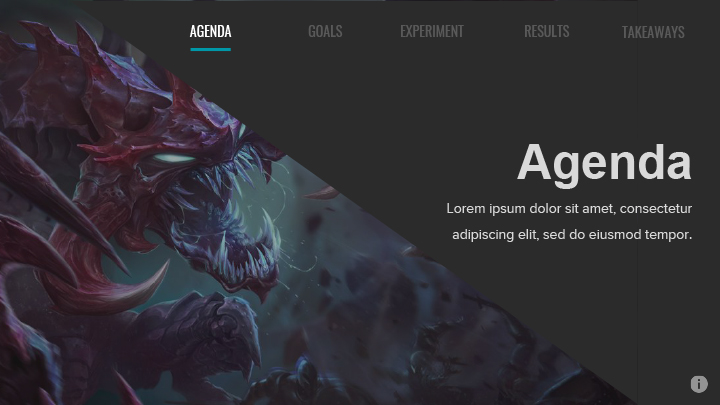Click the dragon's glowing white eye
The width and height of the screenshot is (720, 405).
pyautogui.click(x=172, y=159)
